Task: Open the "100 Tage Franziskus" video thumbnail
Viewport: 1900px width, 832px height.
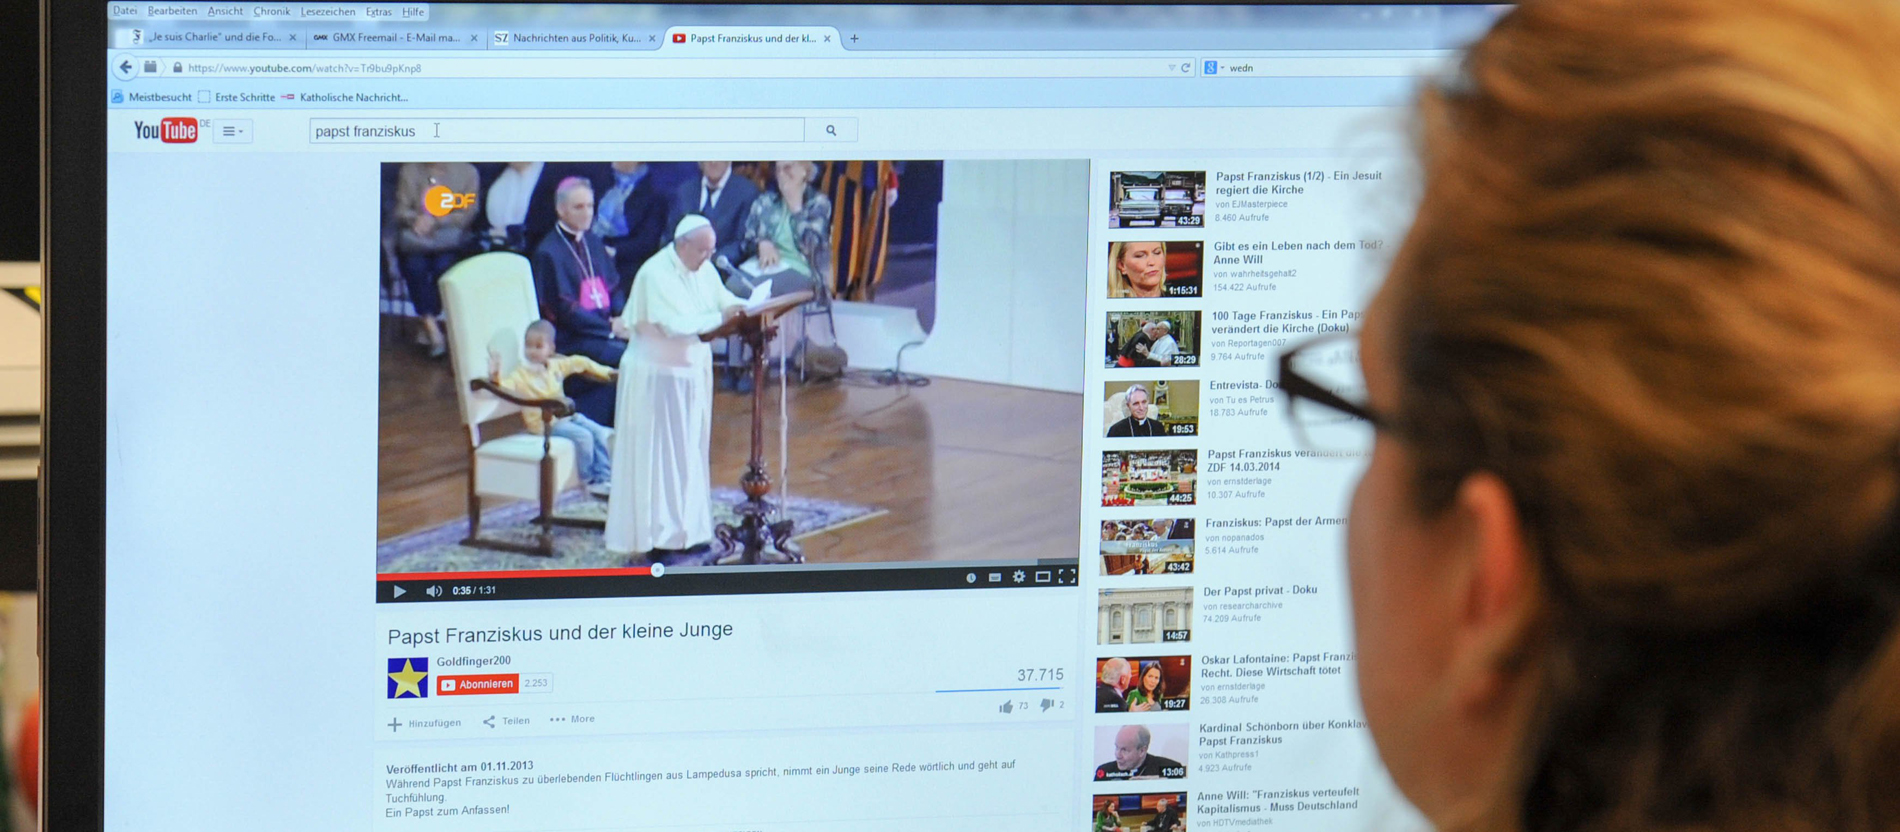Action: (x=1152, y=338)
